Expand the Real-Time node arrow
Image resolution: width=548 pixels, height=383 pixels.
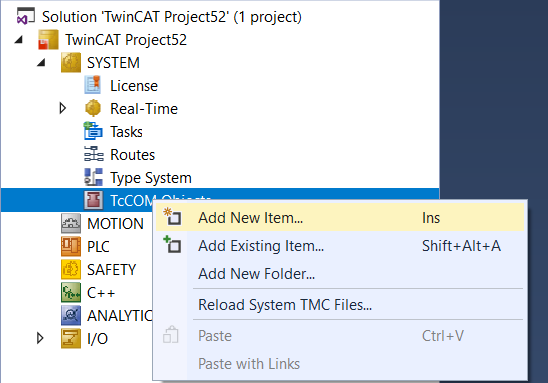[63, 108]
